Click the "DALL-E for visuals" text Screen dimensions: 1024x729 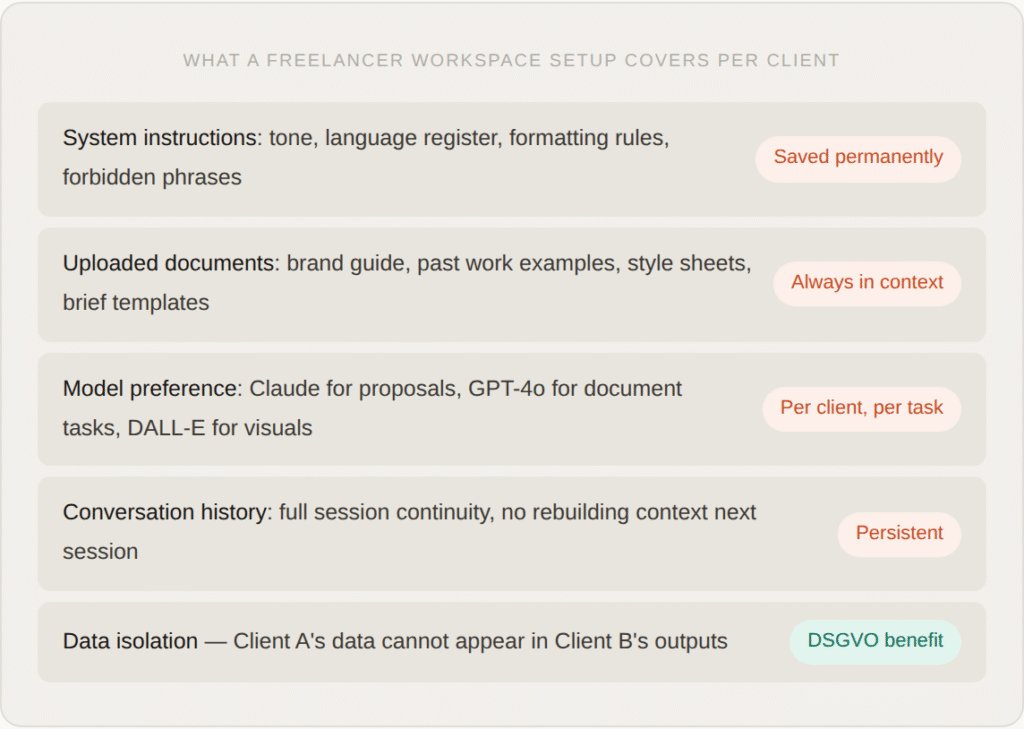point(220,428)
